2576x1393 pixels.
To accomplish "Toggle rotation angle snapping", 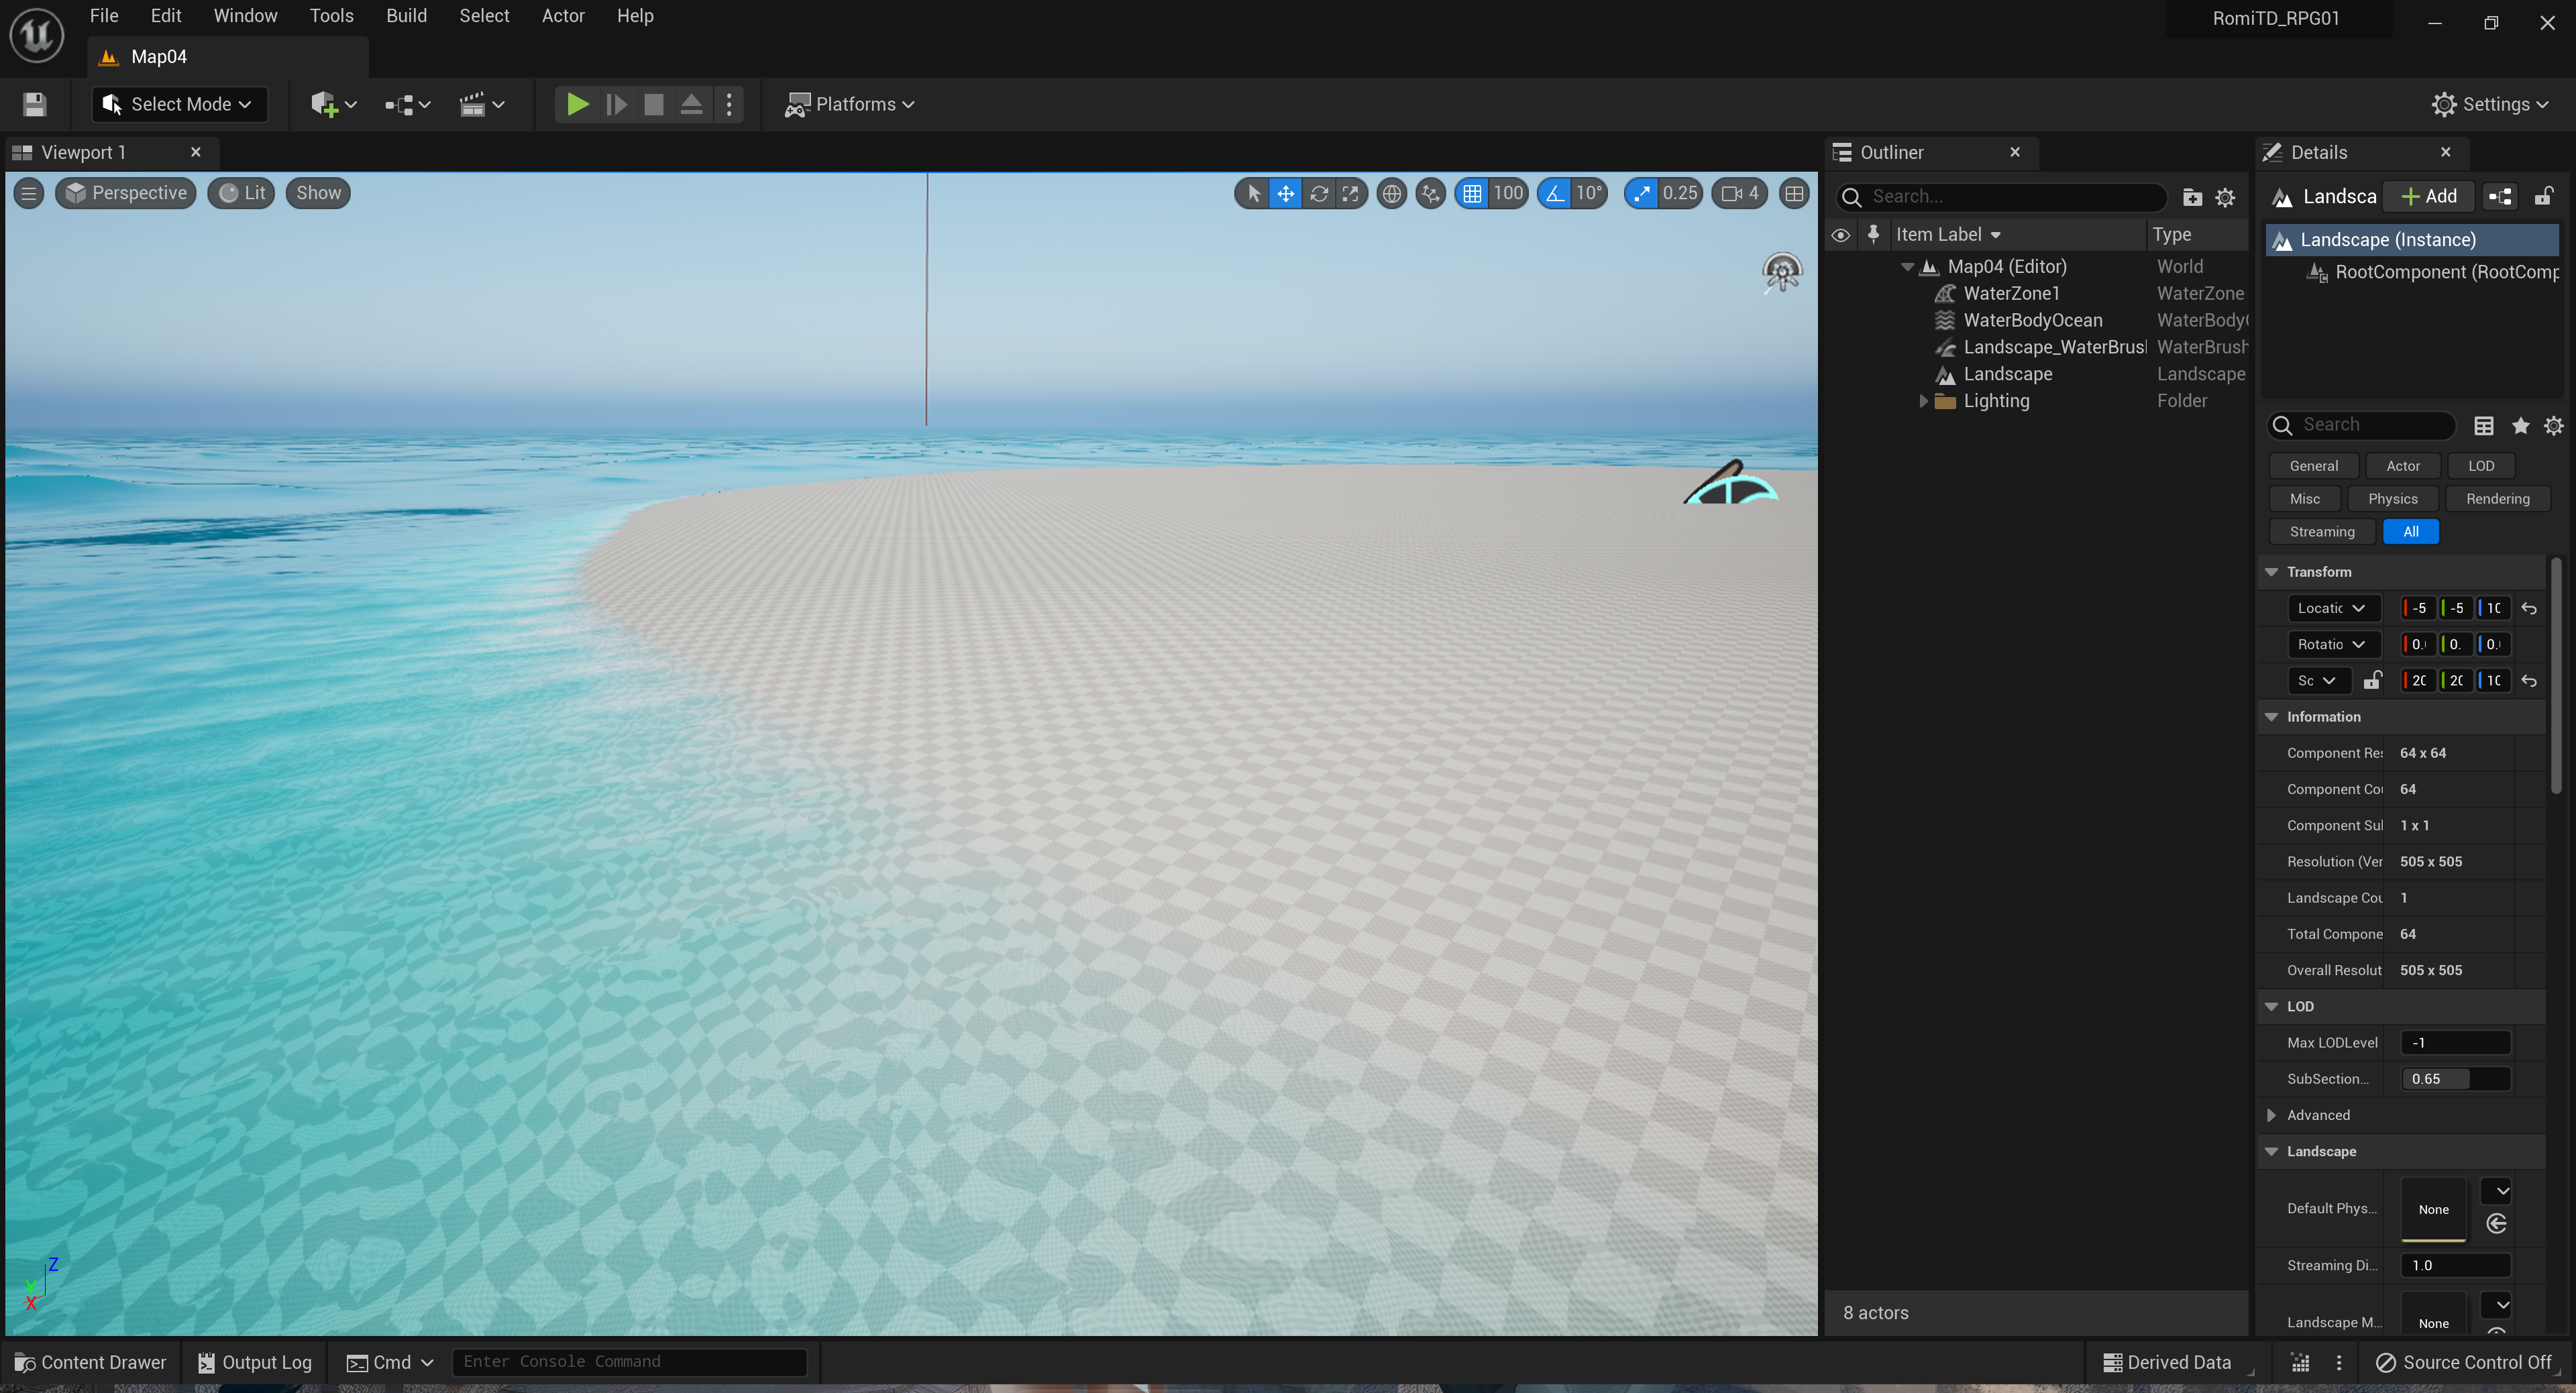I will pos(1555,193).
